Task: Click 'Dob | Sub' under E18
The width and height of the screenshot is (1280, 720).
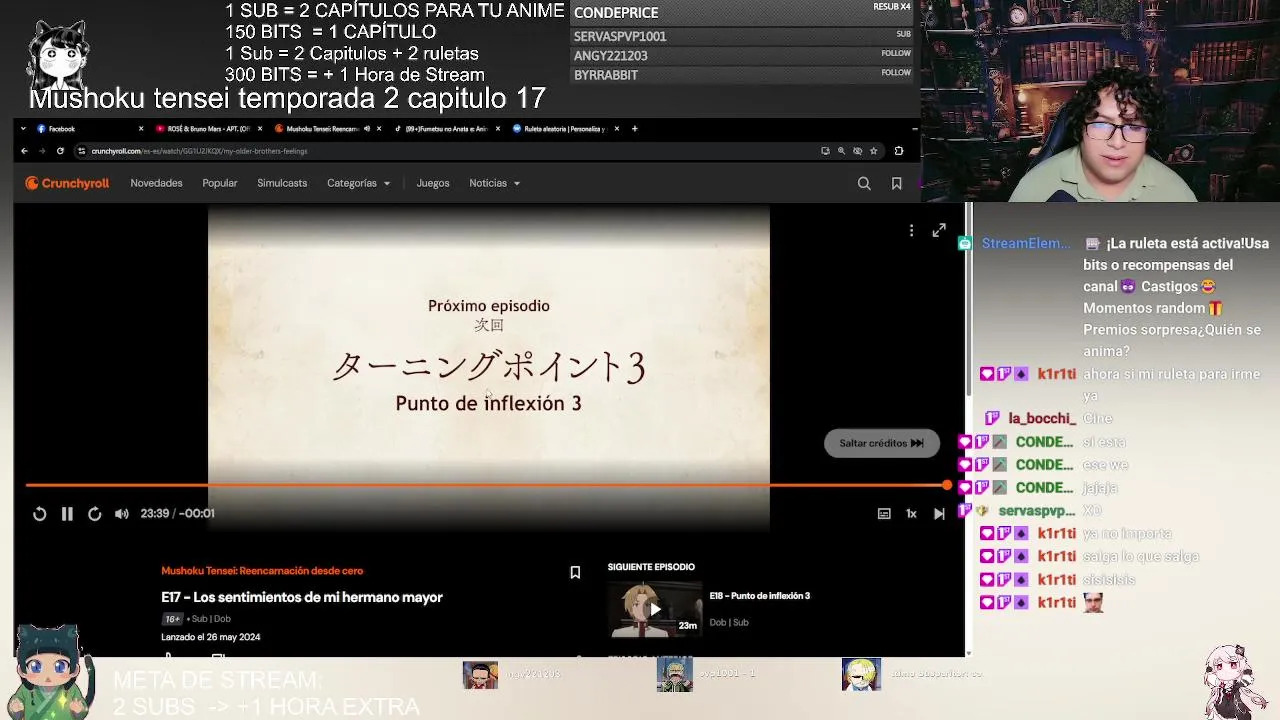Action: [x=729, y=622]
